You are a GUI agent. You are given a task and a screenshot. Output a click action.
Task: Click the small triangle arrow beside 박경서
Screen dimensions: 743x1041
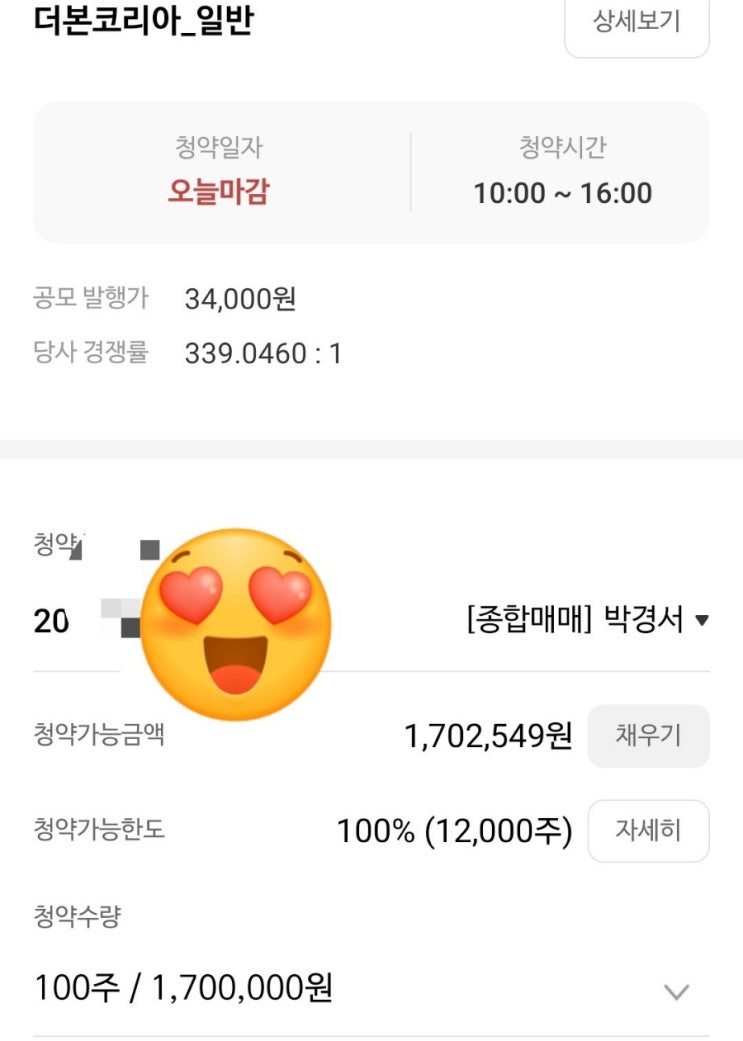coord(701,621)
